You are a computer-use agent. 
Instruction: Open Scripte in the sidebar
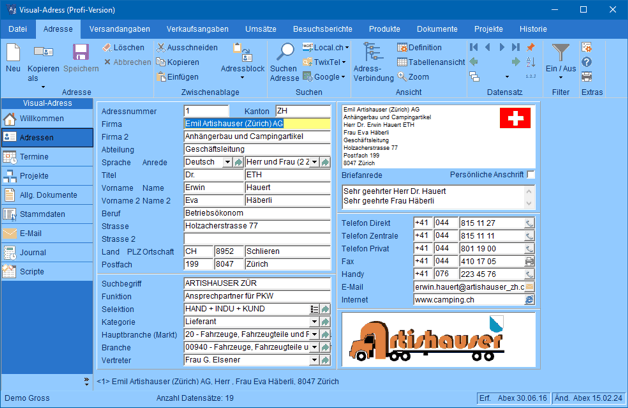coord(47,271)
